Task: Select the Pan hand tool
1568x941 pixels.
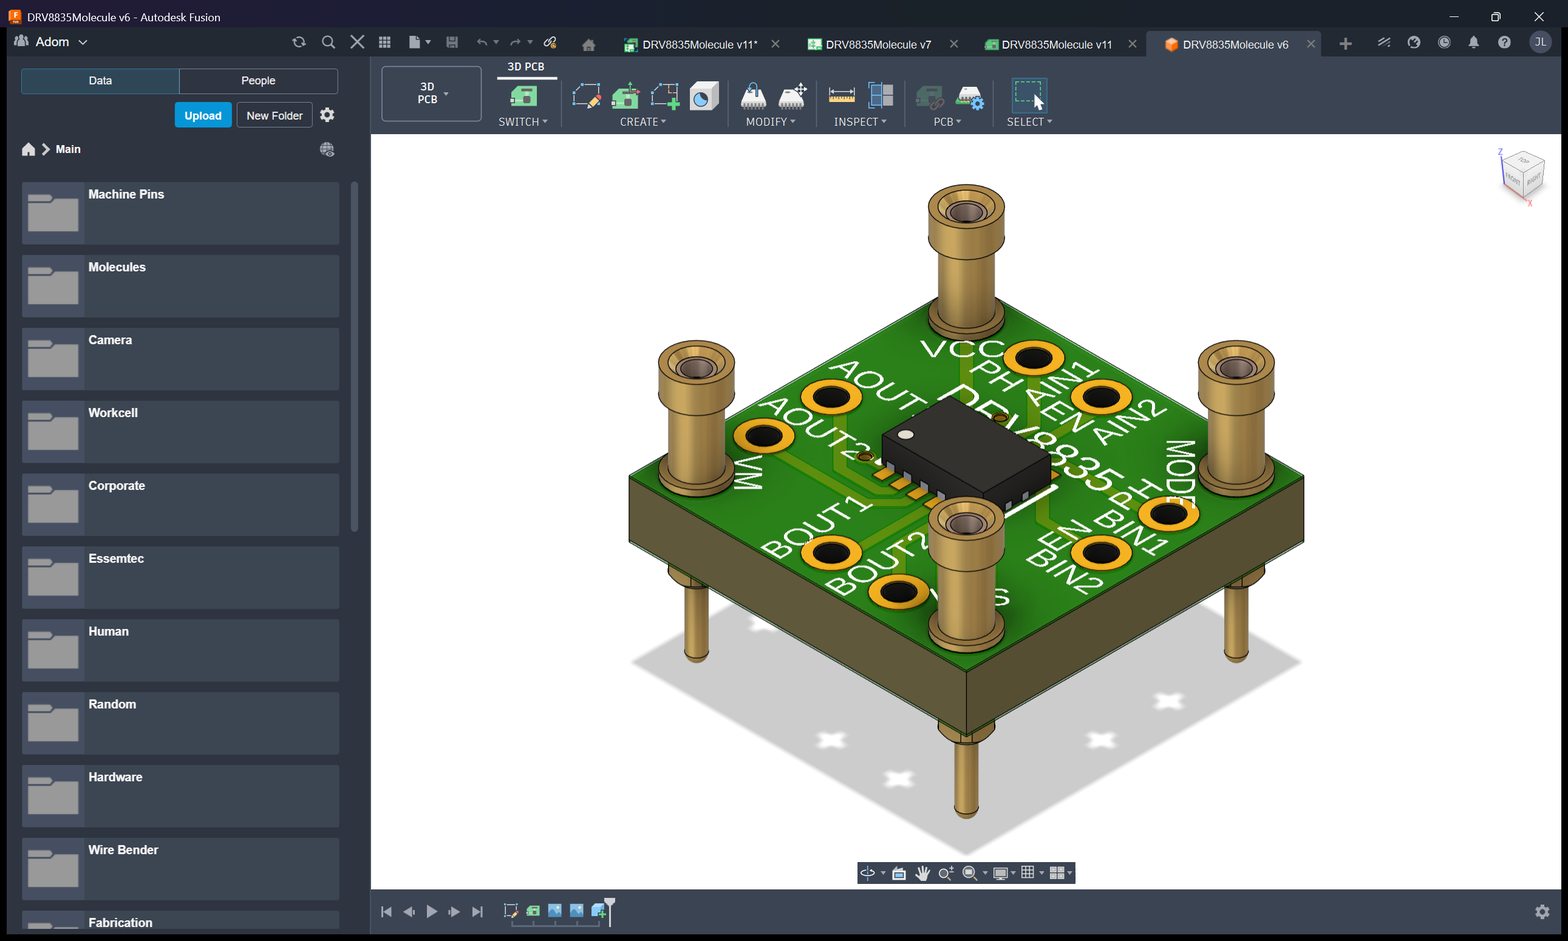Action: tap(922, 873)
